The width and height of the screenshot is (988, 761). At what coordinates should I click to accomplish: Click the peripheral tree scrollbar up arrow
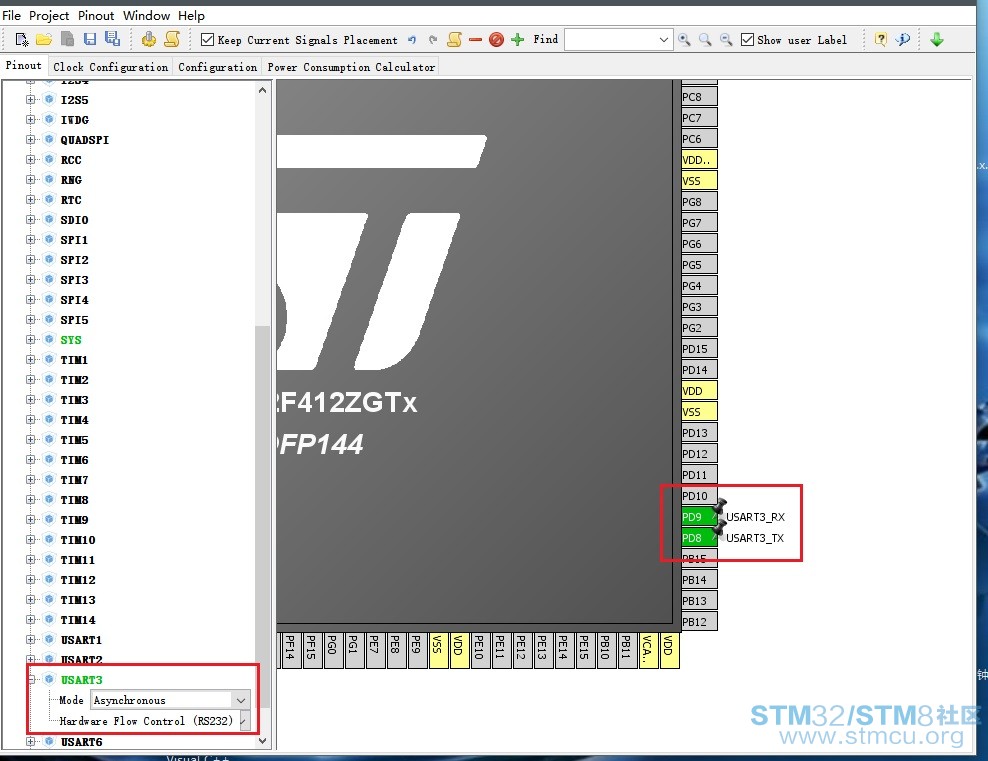pos(263,90)
